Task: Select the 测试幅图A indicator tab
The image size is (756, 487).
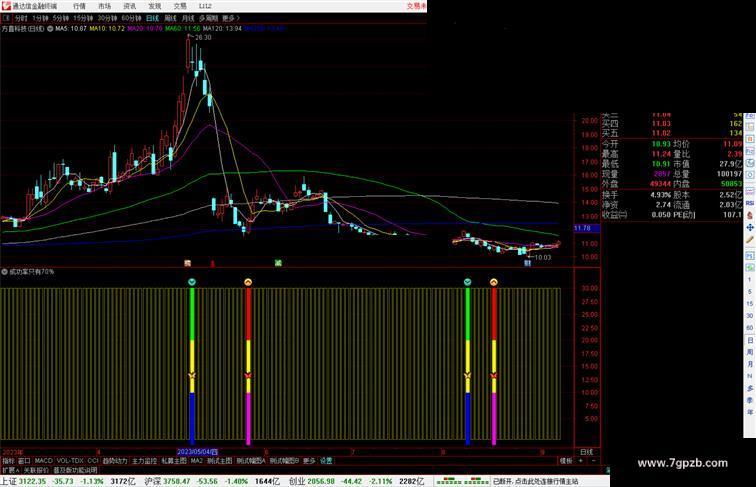Action: tap(251, 461)
